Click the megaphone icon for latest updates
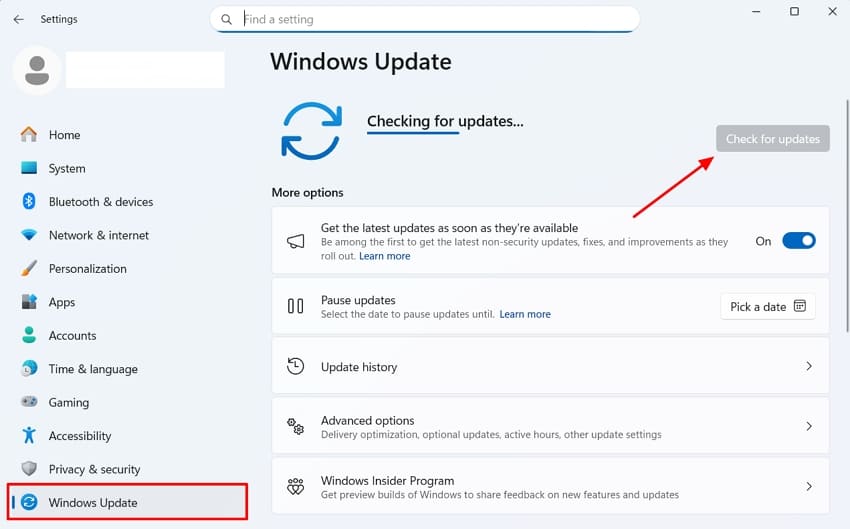This screenshot has width=850, height=529. click(x=295, y=241)
